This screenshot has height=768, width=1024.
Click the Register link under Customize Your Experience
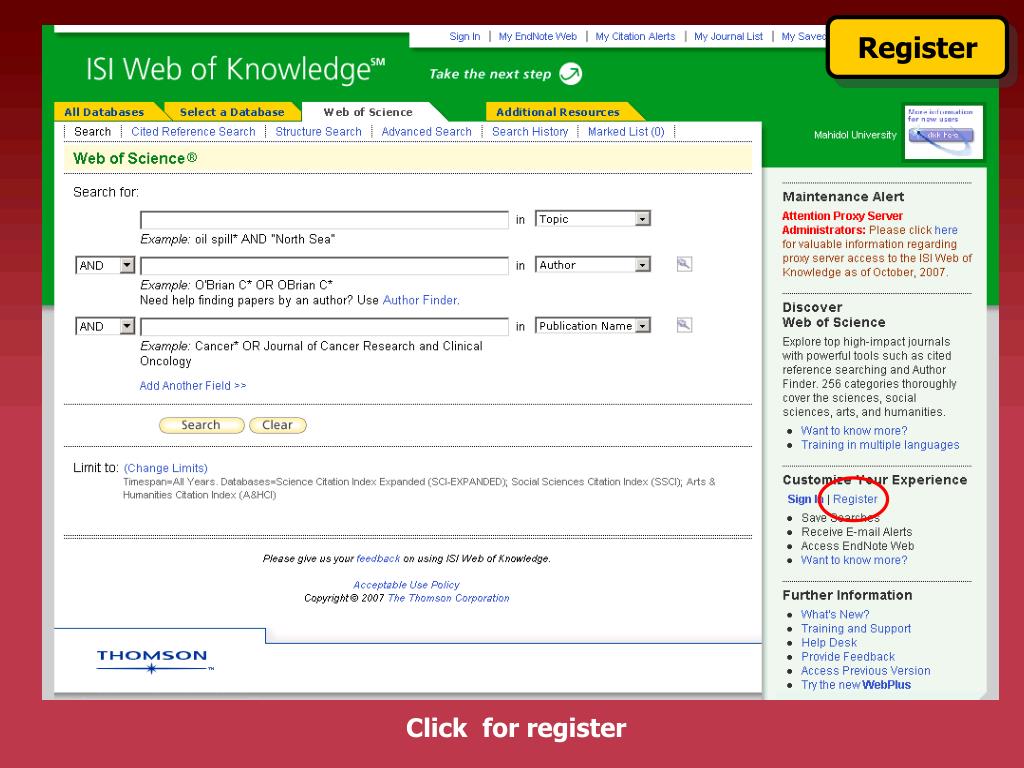(x=855, y=499)
